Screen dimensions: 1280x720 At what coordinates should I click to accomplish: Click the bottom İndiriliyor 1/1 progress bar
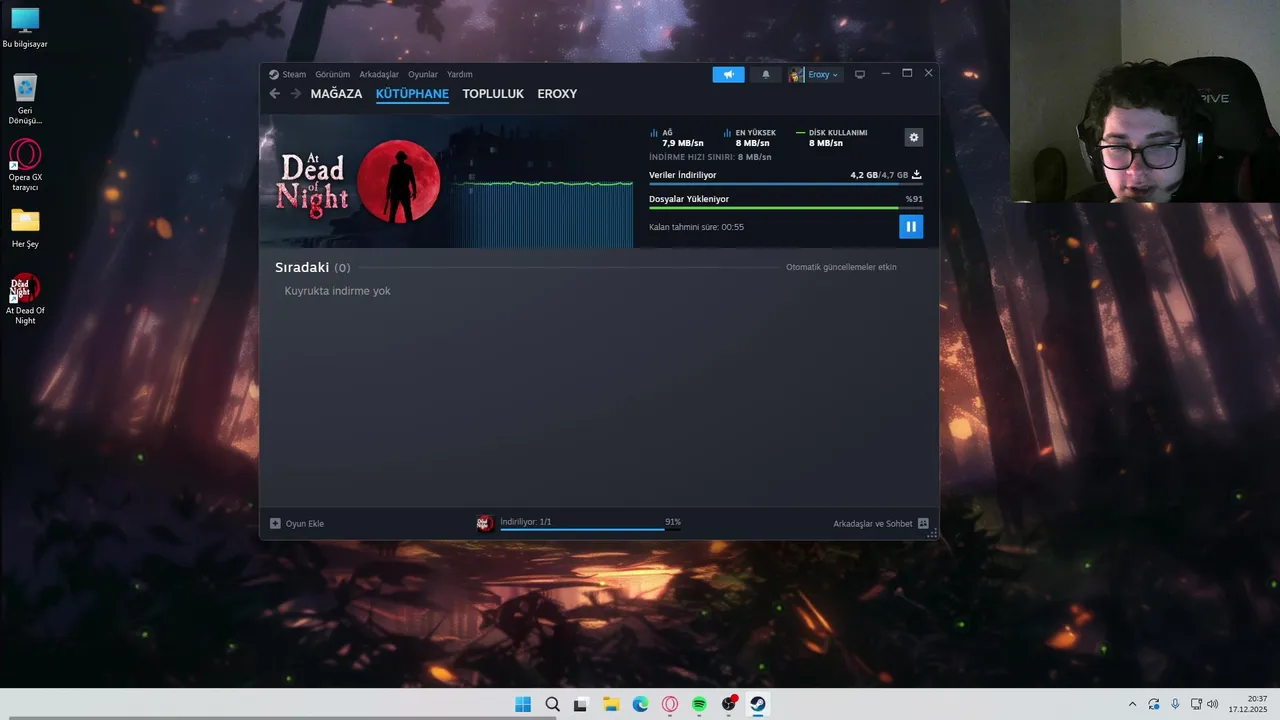click(x=590, y=530)
